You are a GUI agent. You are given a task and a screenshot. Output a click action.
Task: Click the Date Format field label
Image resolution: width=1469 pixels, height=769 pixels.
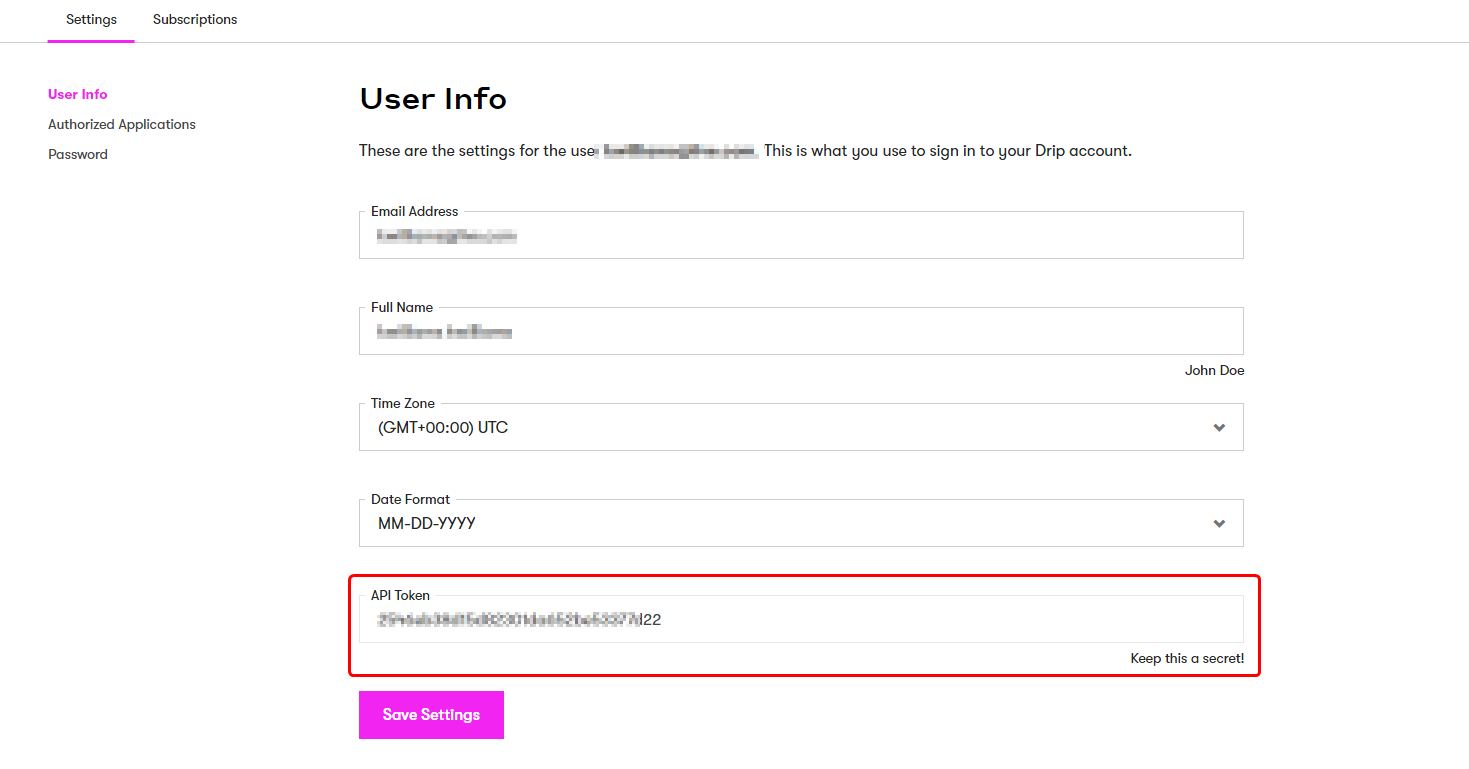tap(410, 500)
